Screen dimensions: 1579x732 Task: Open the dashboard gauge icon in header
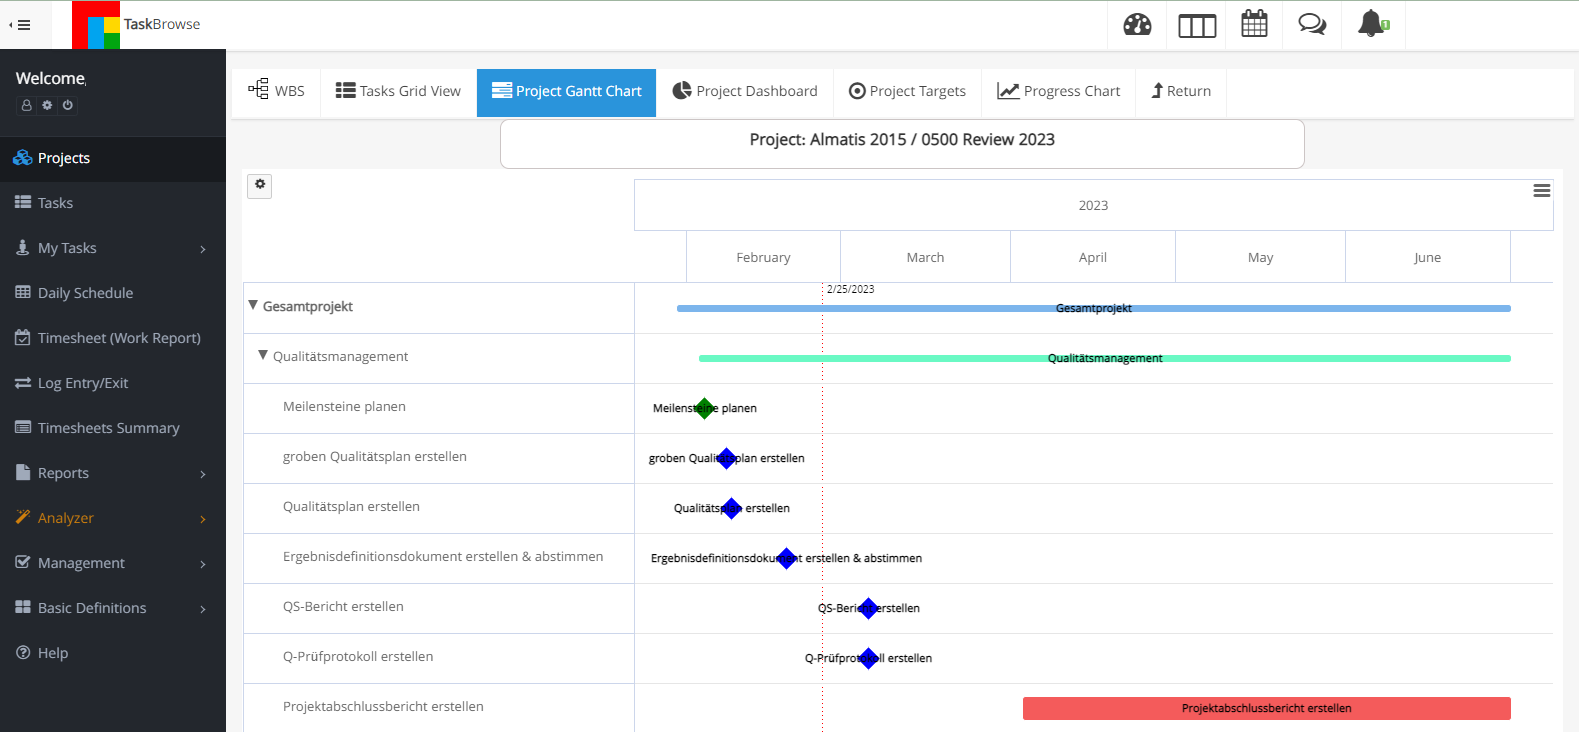click(1137, 25)
